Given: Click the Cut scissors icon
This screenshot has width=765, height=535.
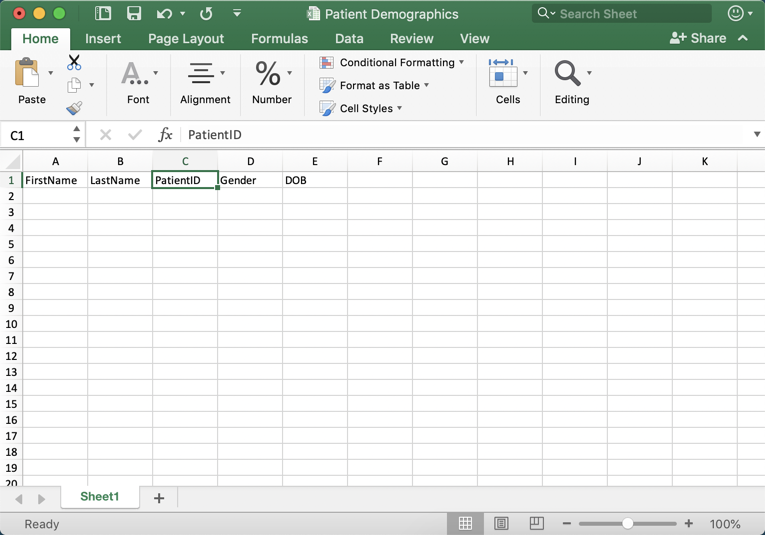Looking at the screenshot, I should click(74, 62).
